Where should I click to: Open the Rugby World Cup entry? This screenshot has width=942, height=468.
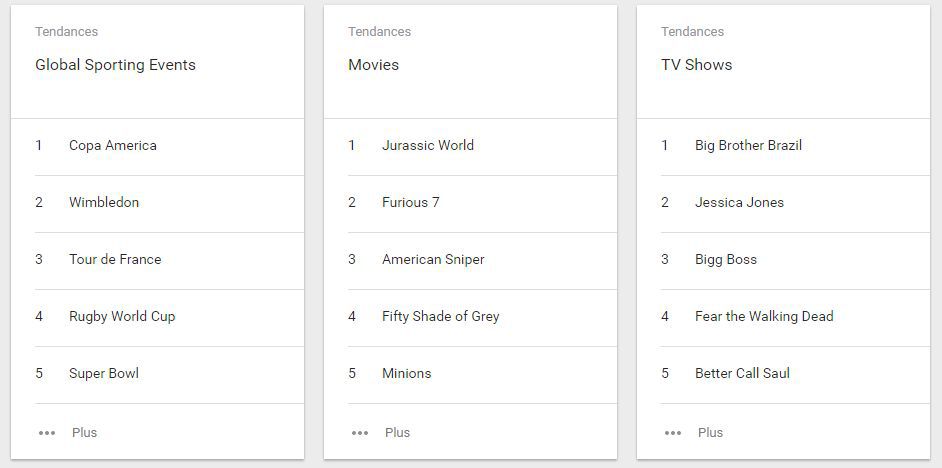click(122, 317)
